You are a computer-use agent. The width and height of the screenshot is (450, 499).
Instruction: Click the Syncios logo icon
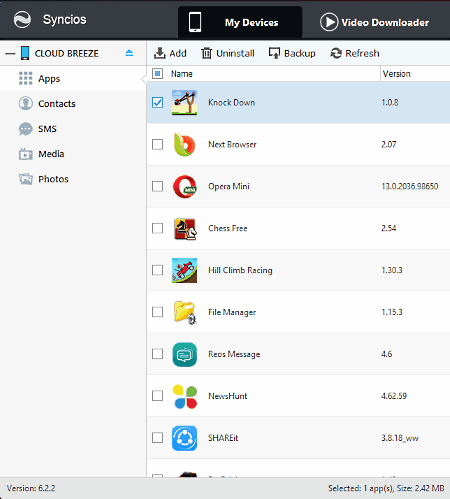click(22, 20)
